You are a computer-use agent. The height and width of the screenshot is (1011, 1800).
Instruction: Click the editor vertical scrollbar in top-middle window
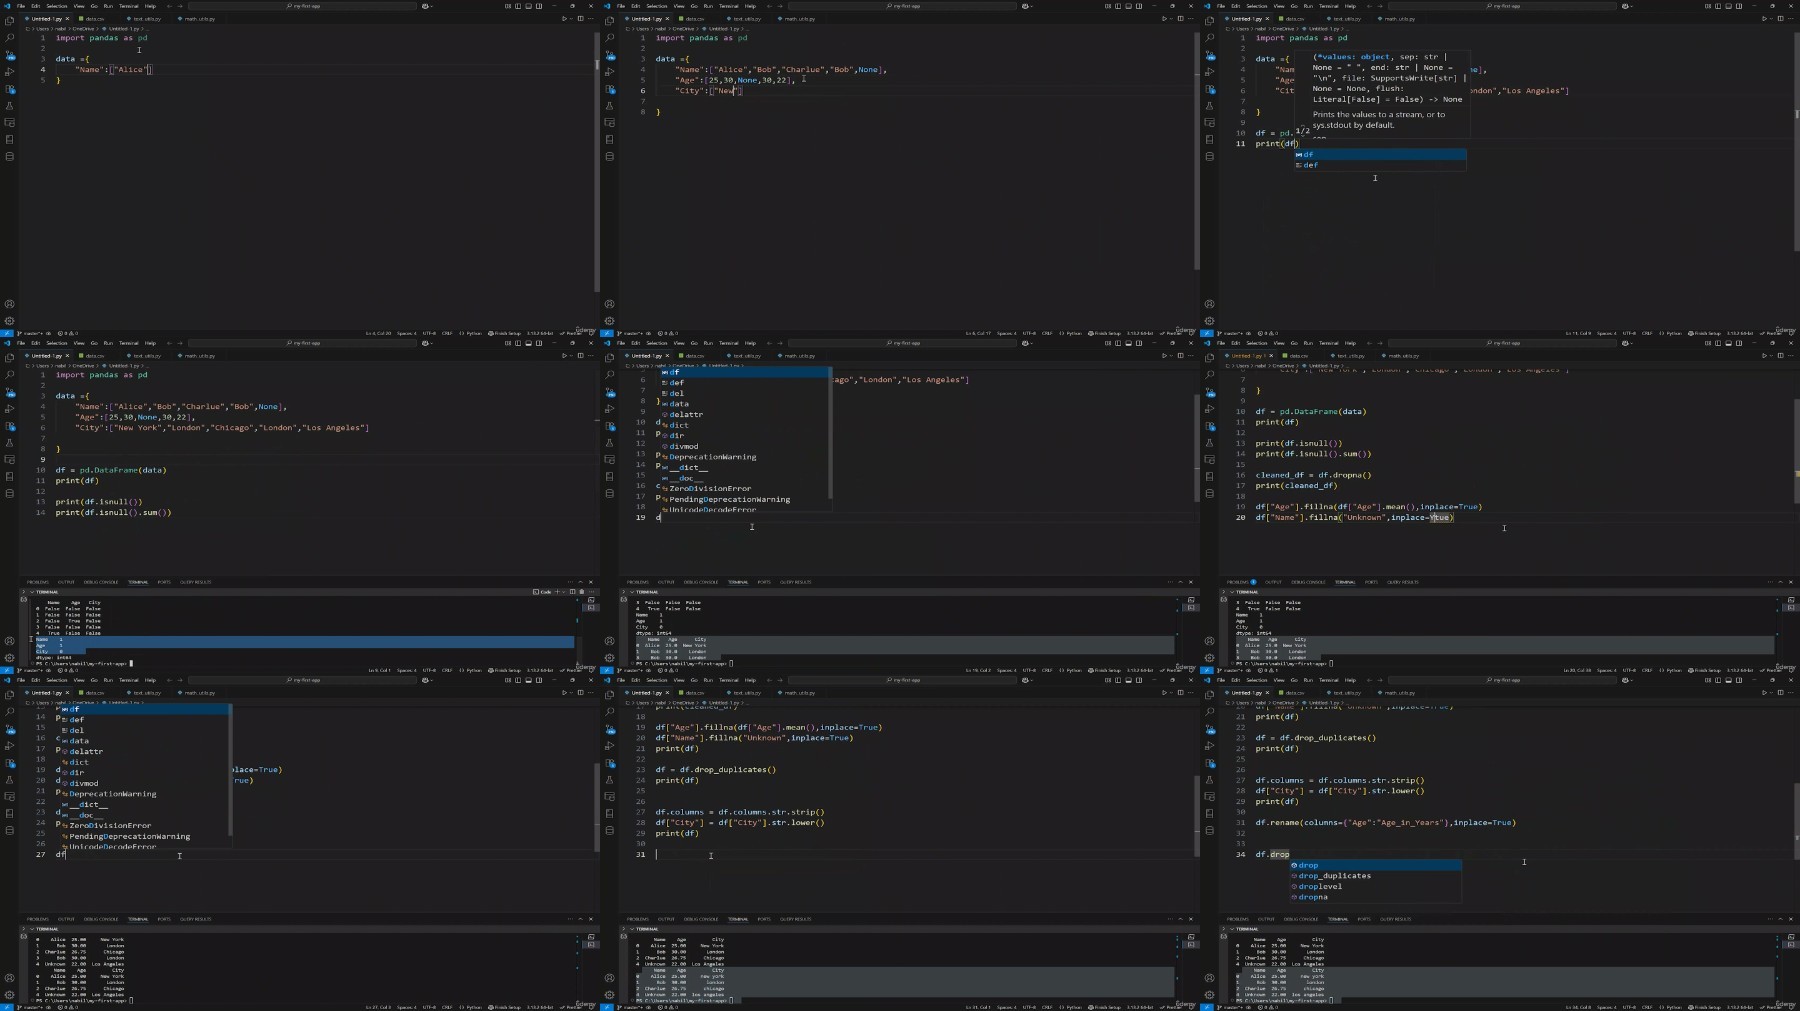(1196, 150)
